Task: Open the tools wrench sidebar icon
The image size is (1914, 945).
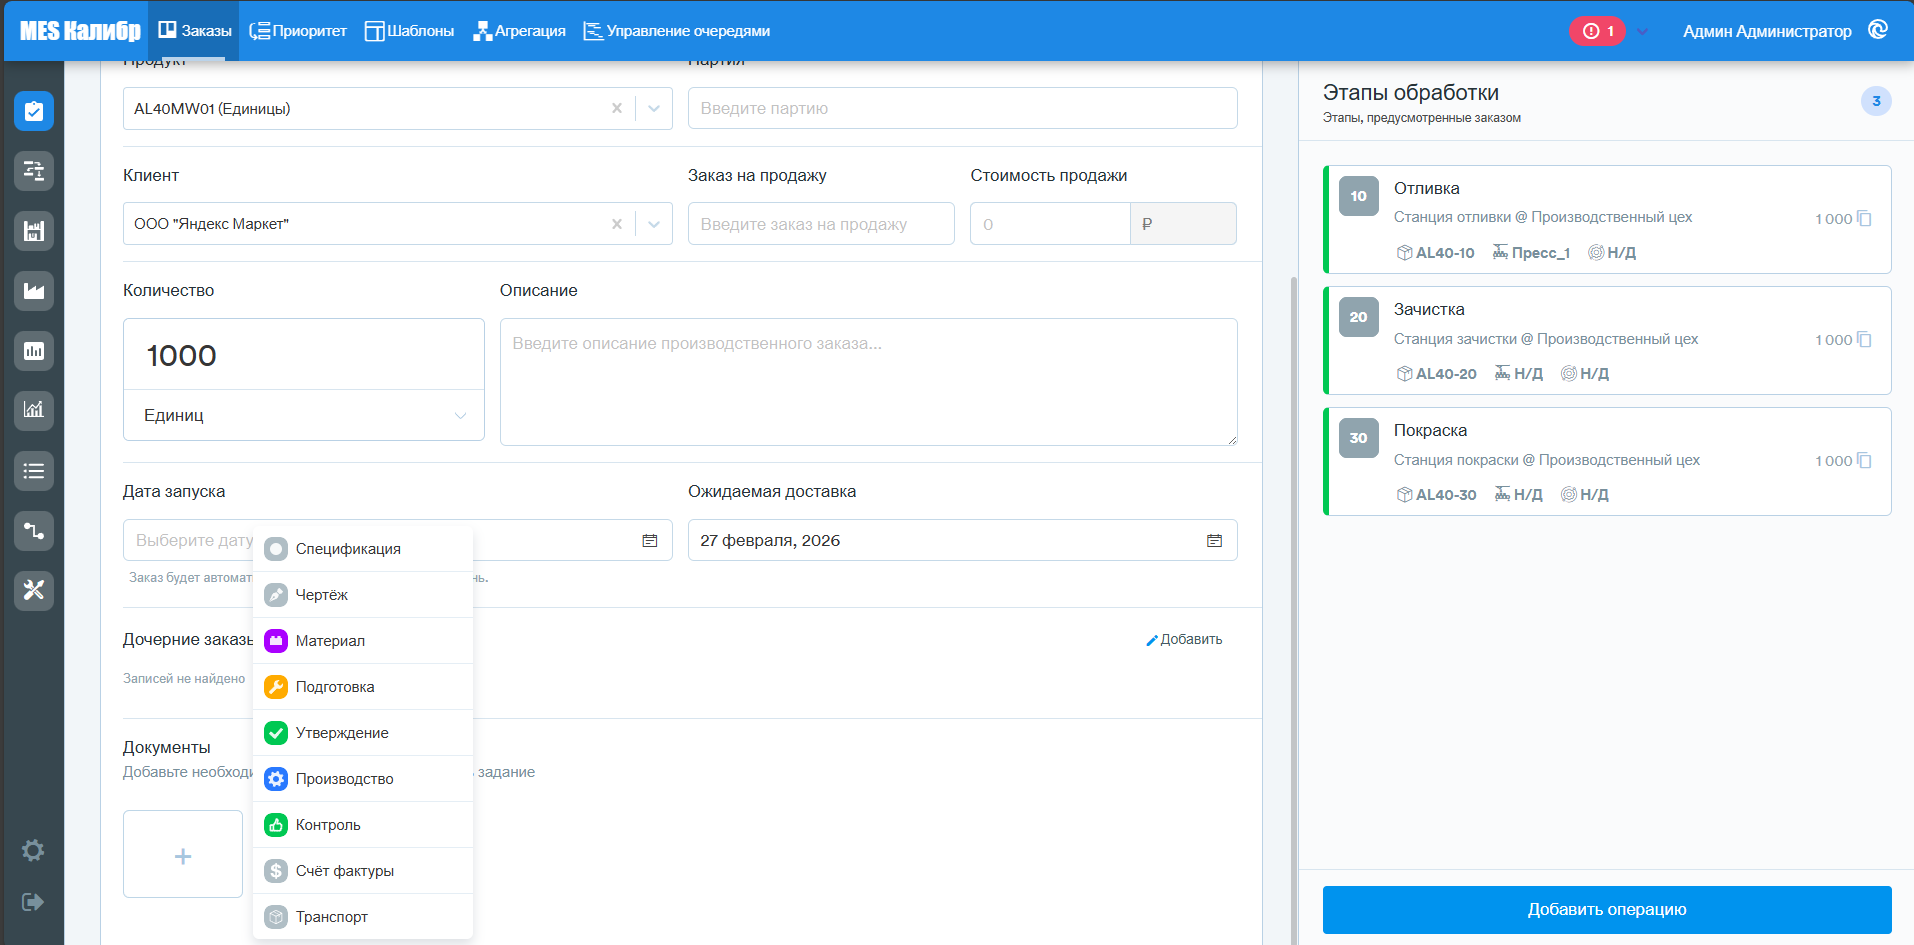Action: coord(34,590)
